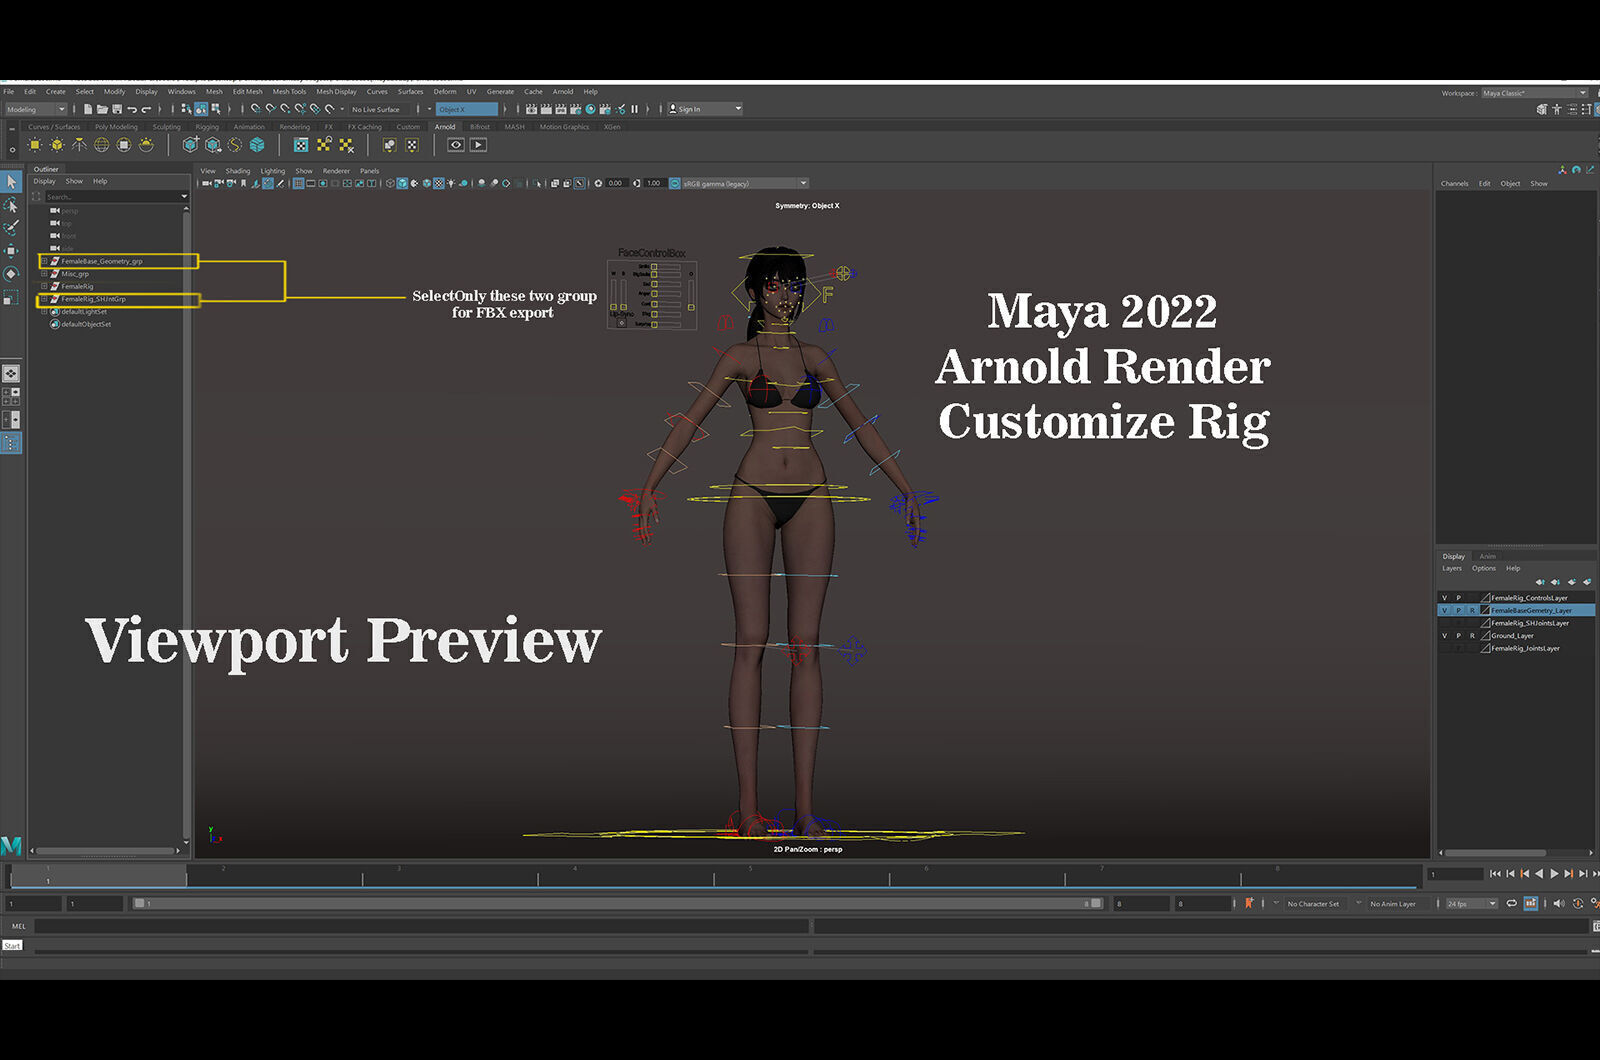Open Symmetry Object X dropdown
Viewport: 1600px width, 1060px height.
coord(467,109)
